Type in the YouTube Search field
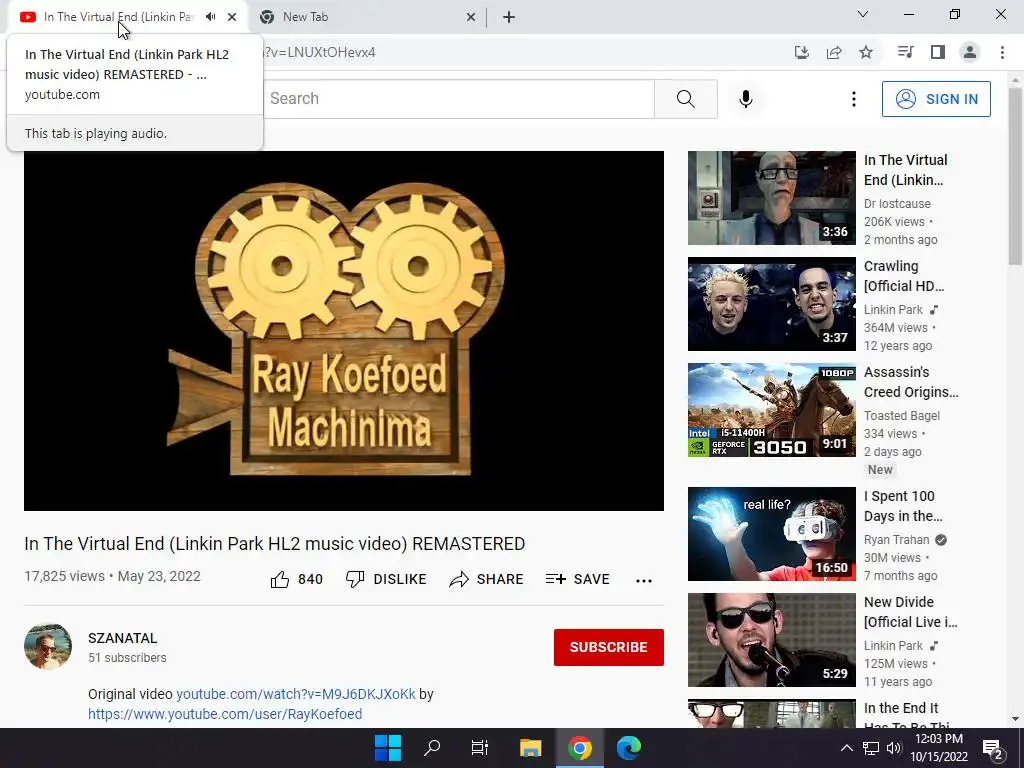Viewport: 1024px width, 768px height. [457, 99]
